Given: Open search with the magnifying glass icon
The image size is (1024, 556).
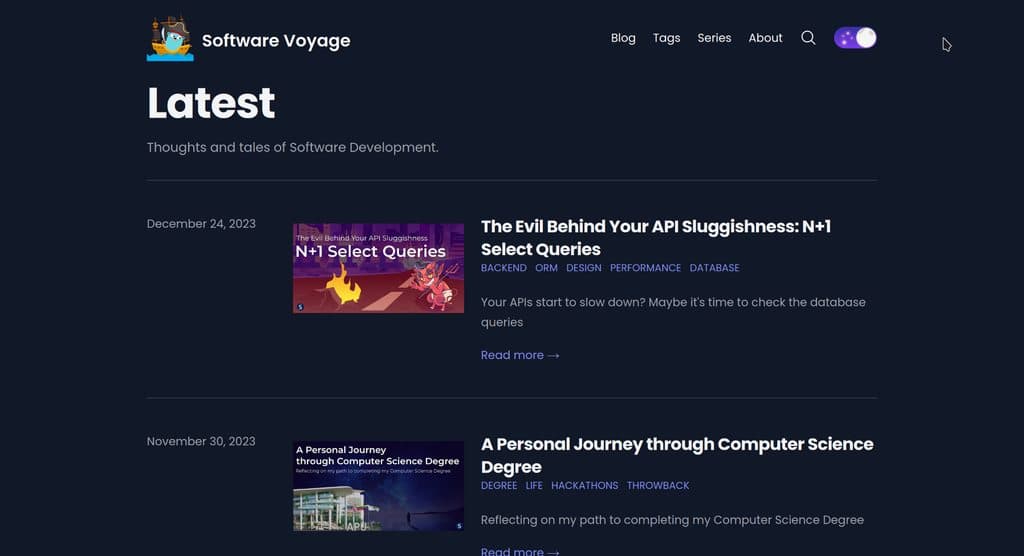Looking at the screenshot, I should tap(808, 38).
